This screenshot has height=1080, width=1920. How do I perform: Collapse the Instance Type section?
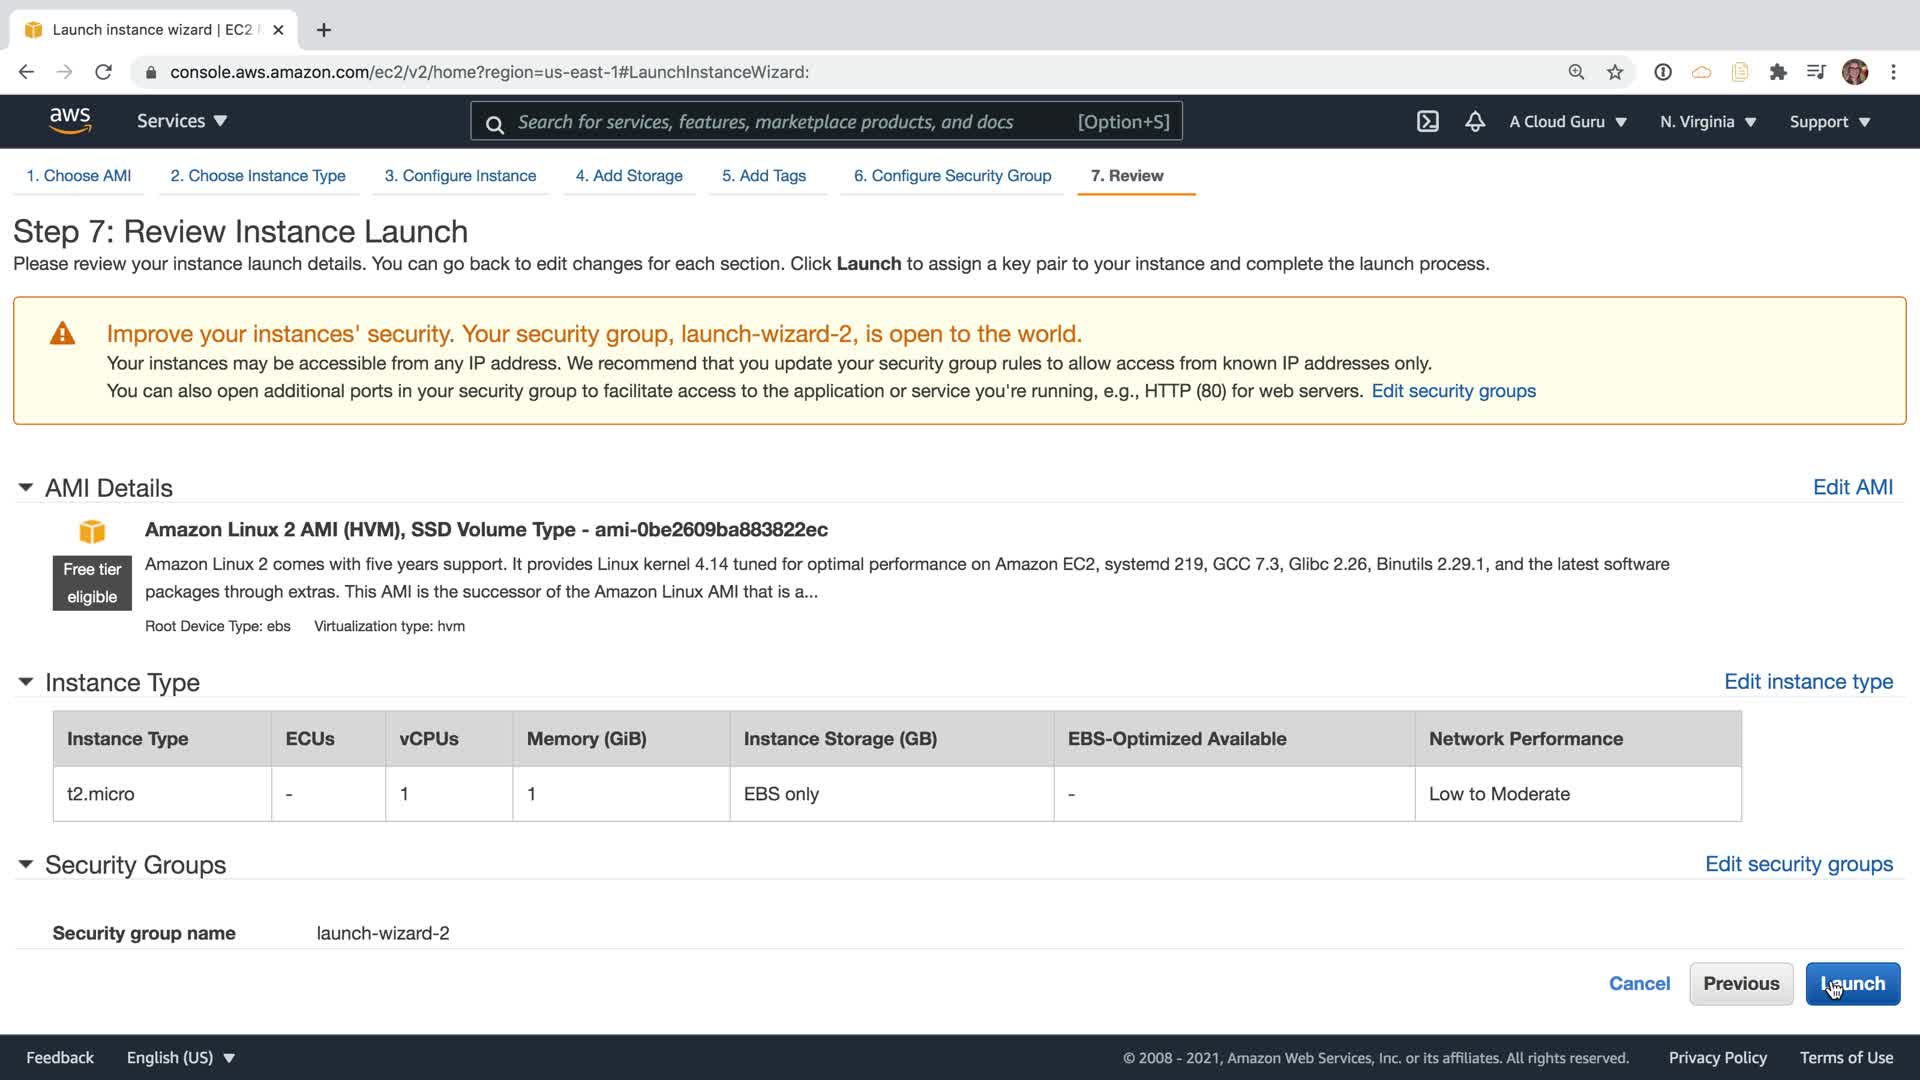26,682
